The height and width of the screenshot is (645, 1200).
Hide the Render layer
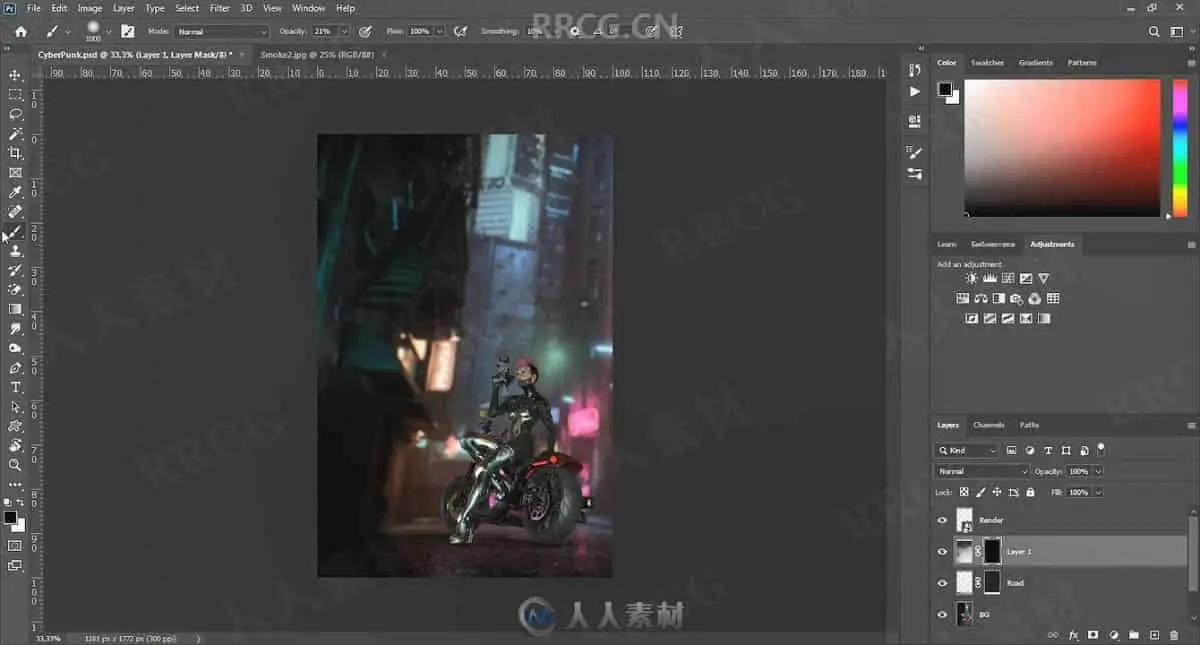[942, 520]
